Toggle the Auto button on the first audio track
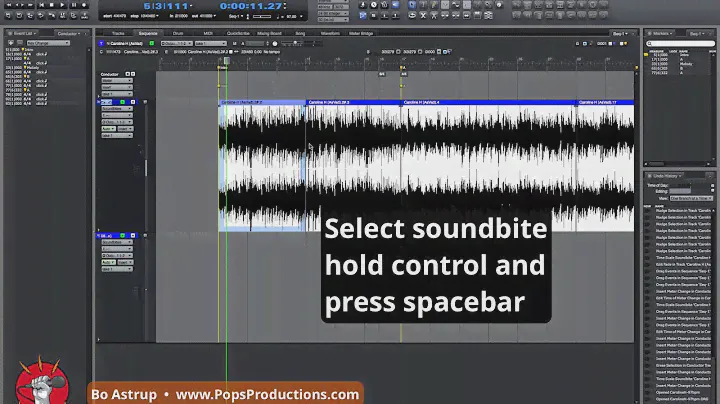720x404 pixels. [x=107, y=127]
